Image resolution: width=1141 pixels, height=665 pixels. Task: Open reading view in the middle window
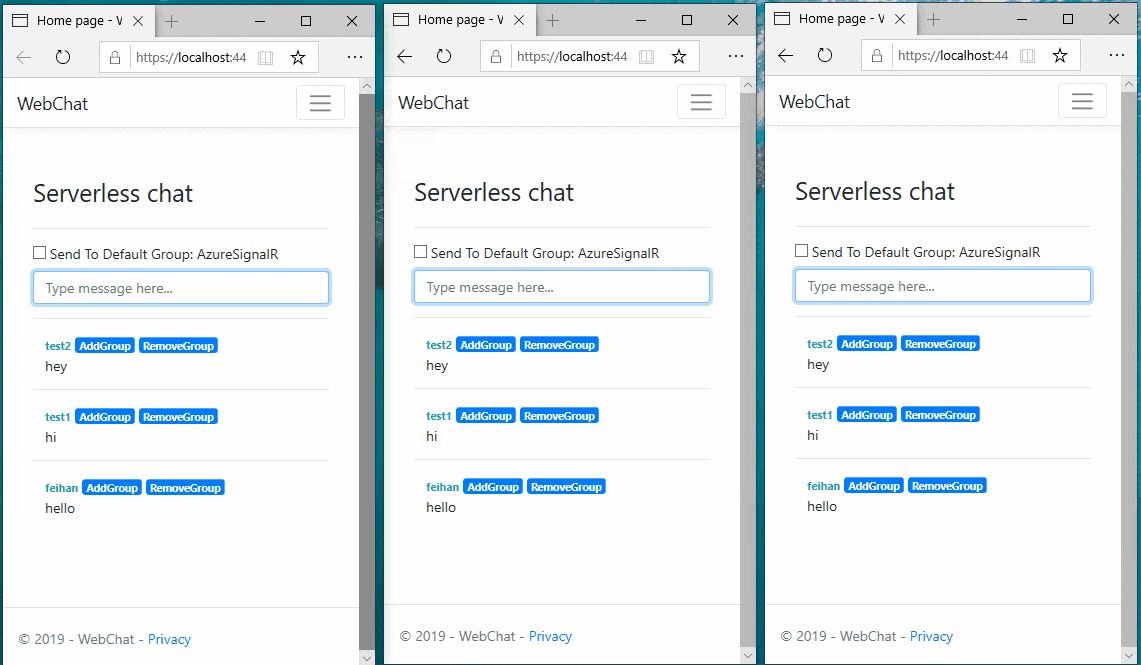point(646,57)
